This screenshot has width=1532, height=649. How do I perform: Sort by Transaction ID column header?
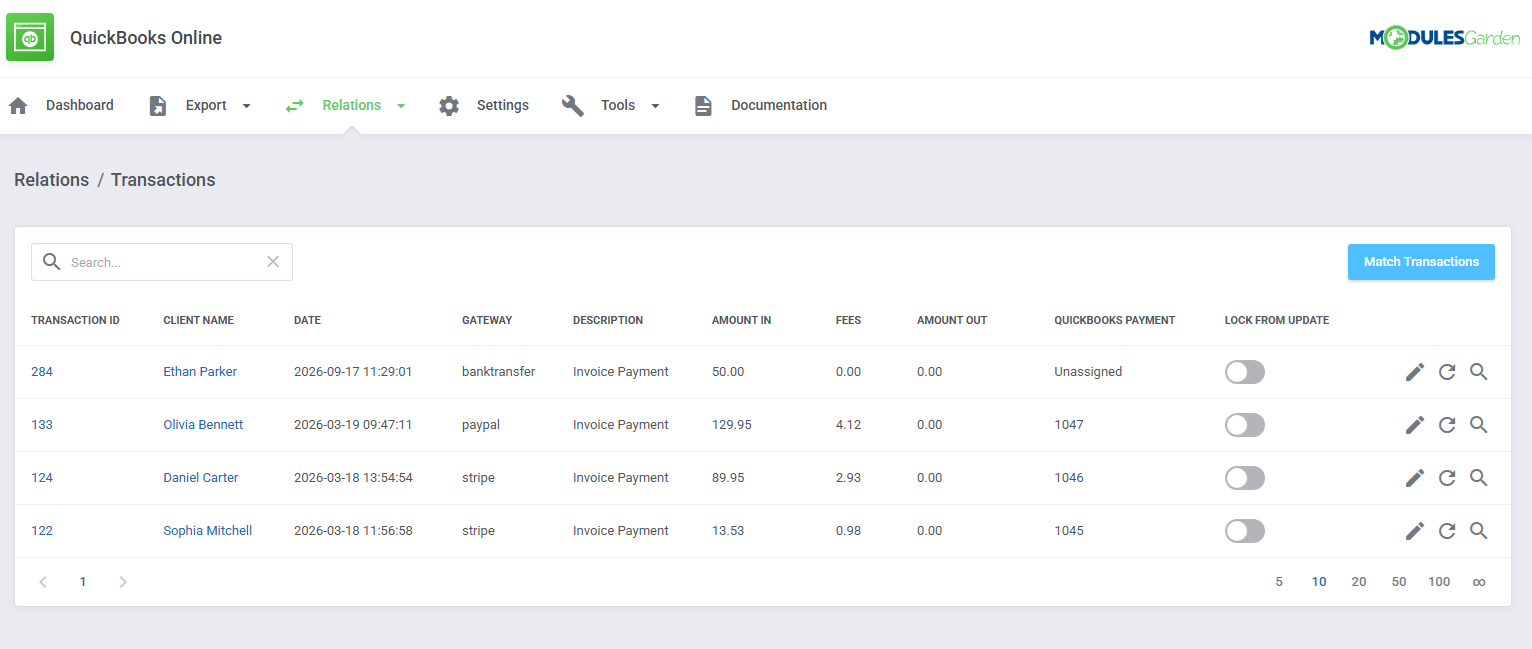[x=75, y=321]
